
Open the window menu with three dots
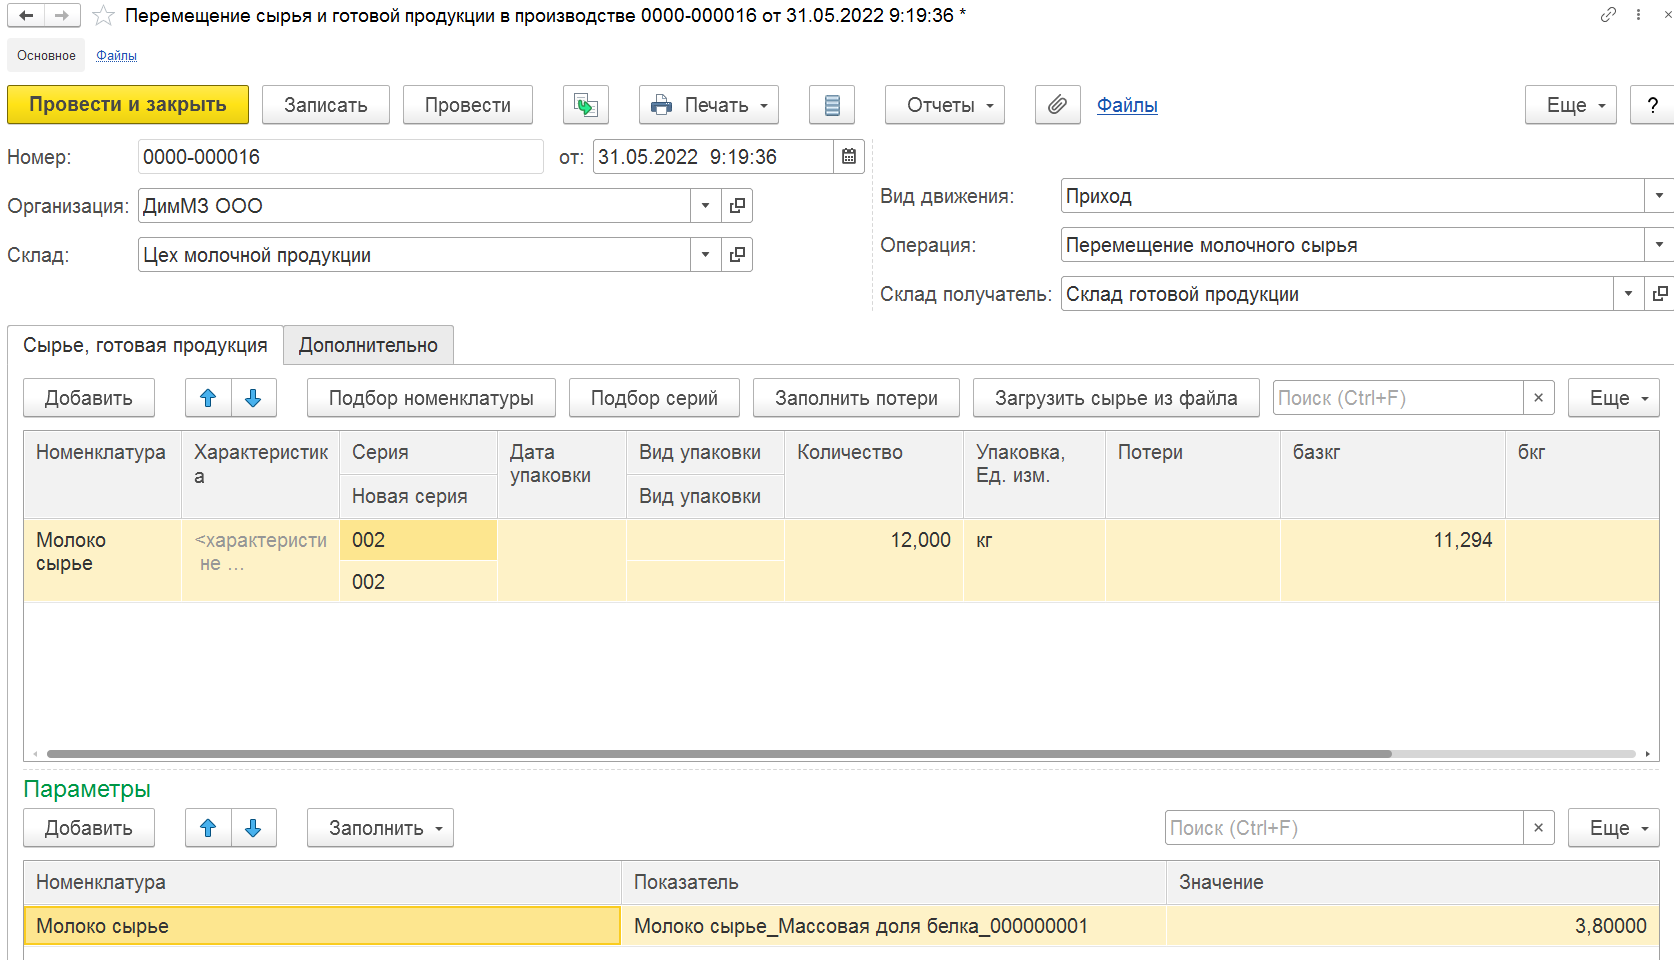tap(1638, 15)
